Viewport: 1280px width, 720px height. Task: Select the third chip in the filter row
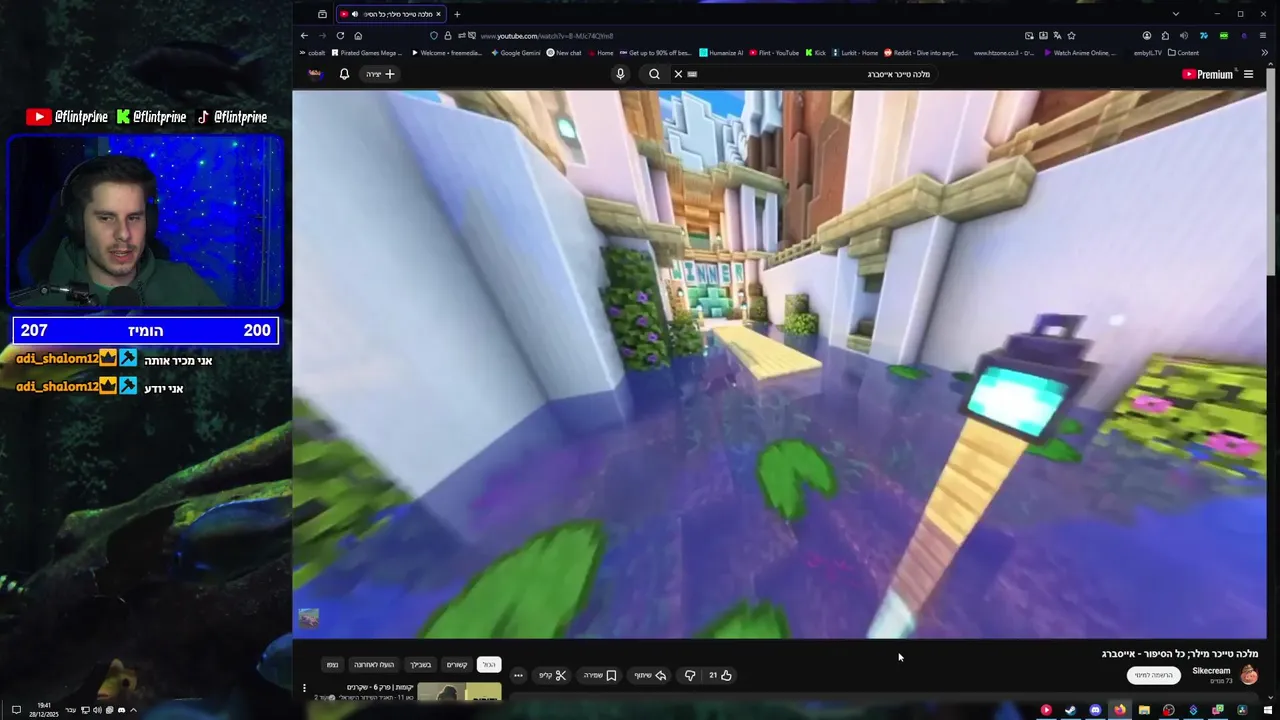[x=421, y=664]
